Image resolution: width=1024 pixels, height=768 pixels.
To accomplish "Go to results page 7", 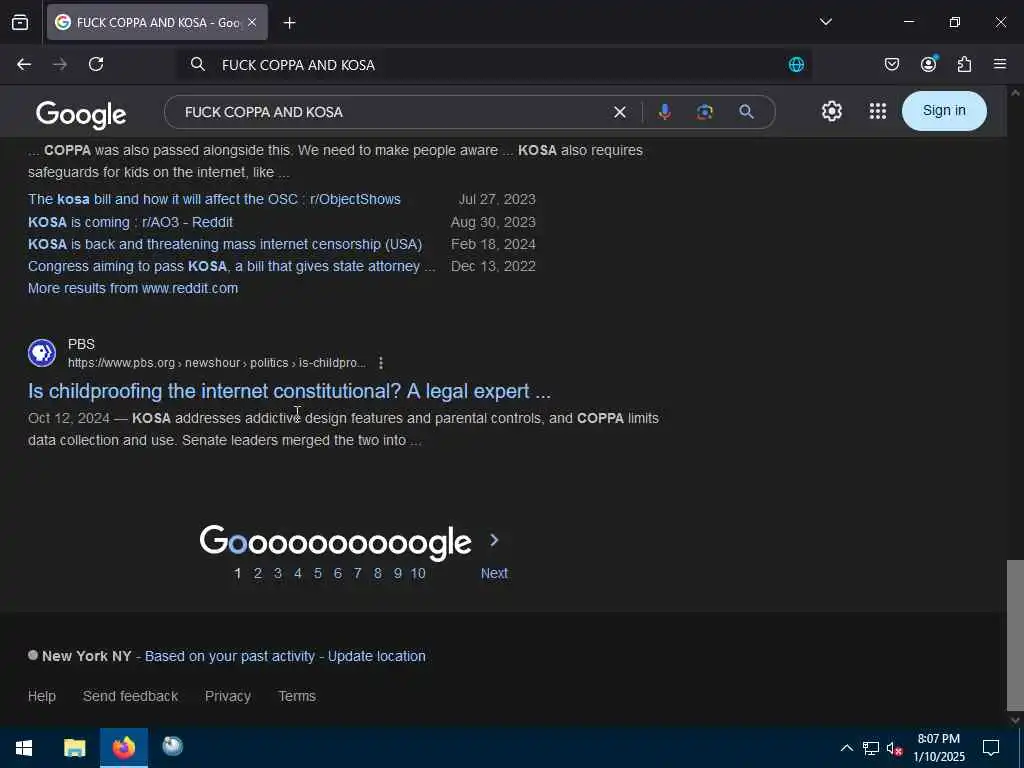I will [x=357, y=573].
